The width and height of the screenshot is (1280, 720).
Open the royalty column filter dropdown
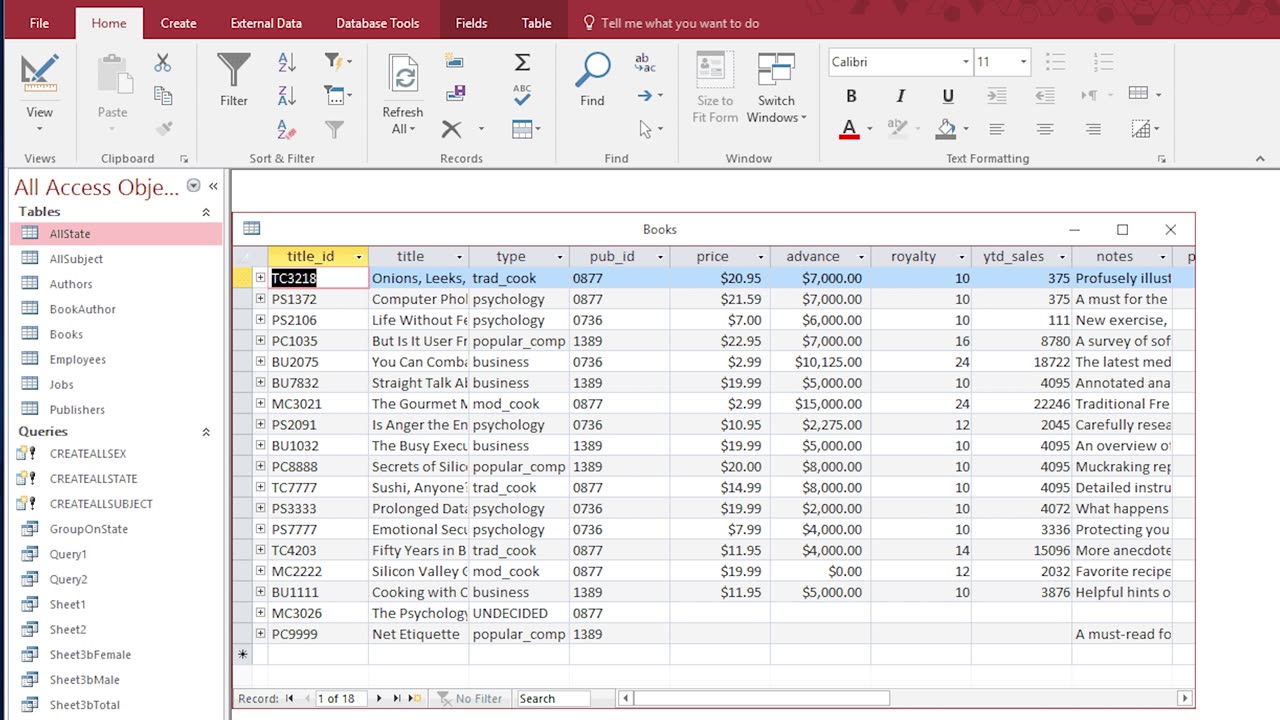coord(961,257)
